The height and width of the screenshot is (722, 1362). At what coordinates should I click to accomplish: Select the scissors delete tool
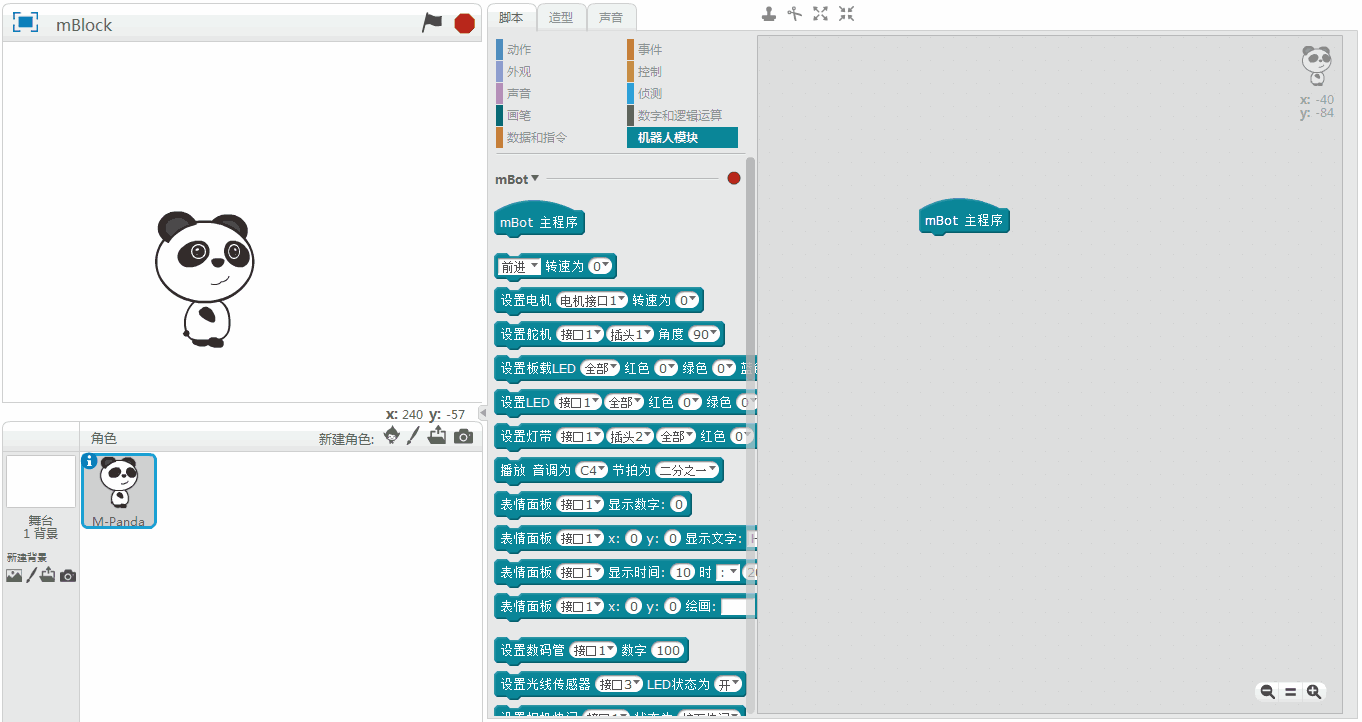click(794, 13)
